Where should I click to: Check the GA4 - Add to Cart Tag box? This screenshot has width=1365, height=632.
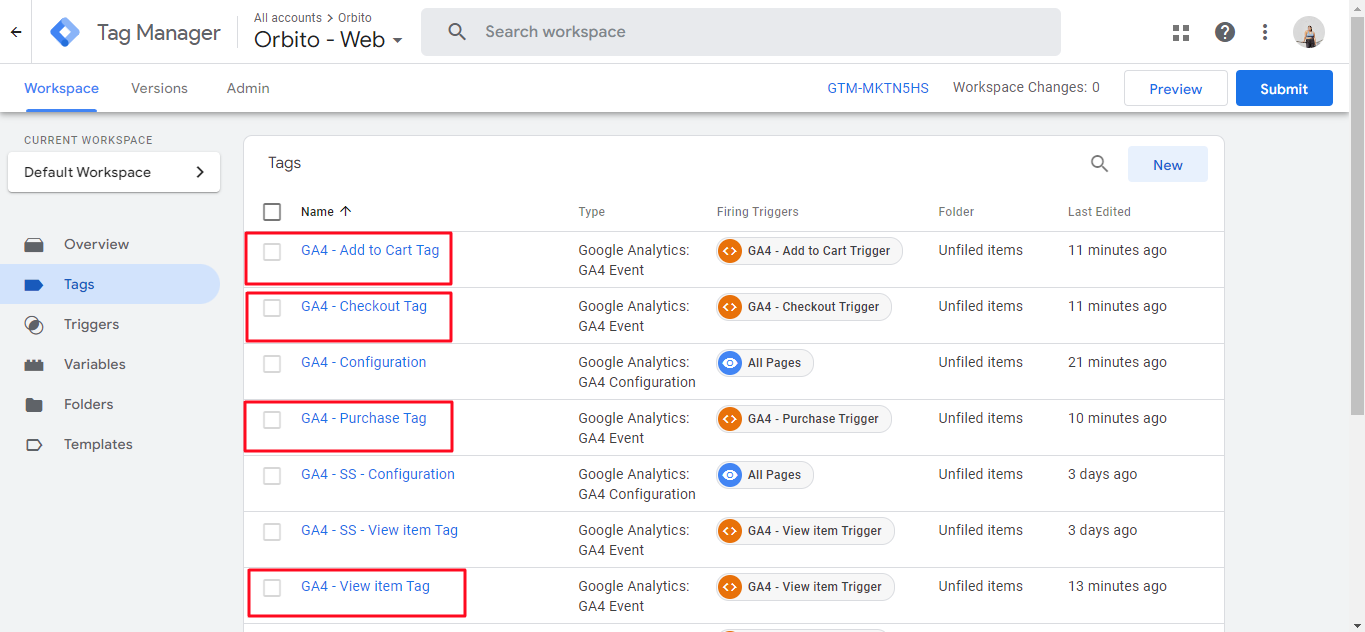point(272,251)
